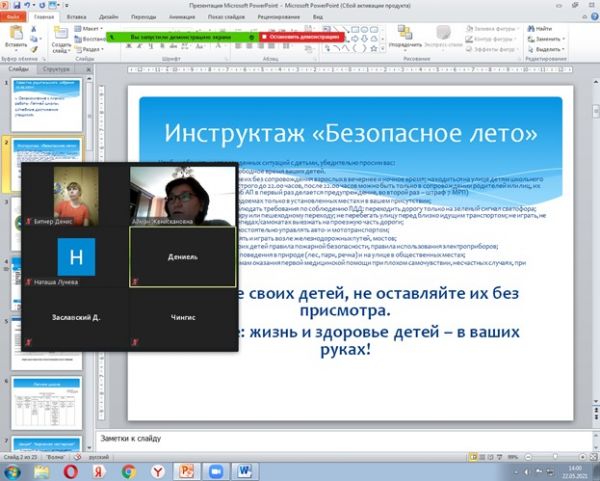This screenshot has height=481, width=600.
Task: Click the Файл button in ribbon
Action: [x=14, y=18]
